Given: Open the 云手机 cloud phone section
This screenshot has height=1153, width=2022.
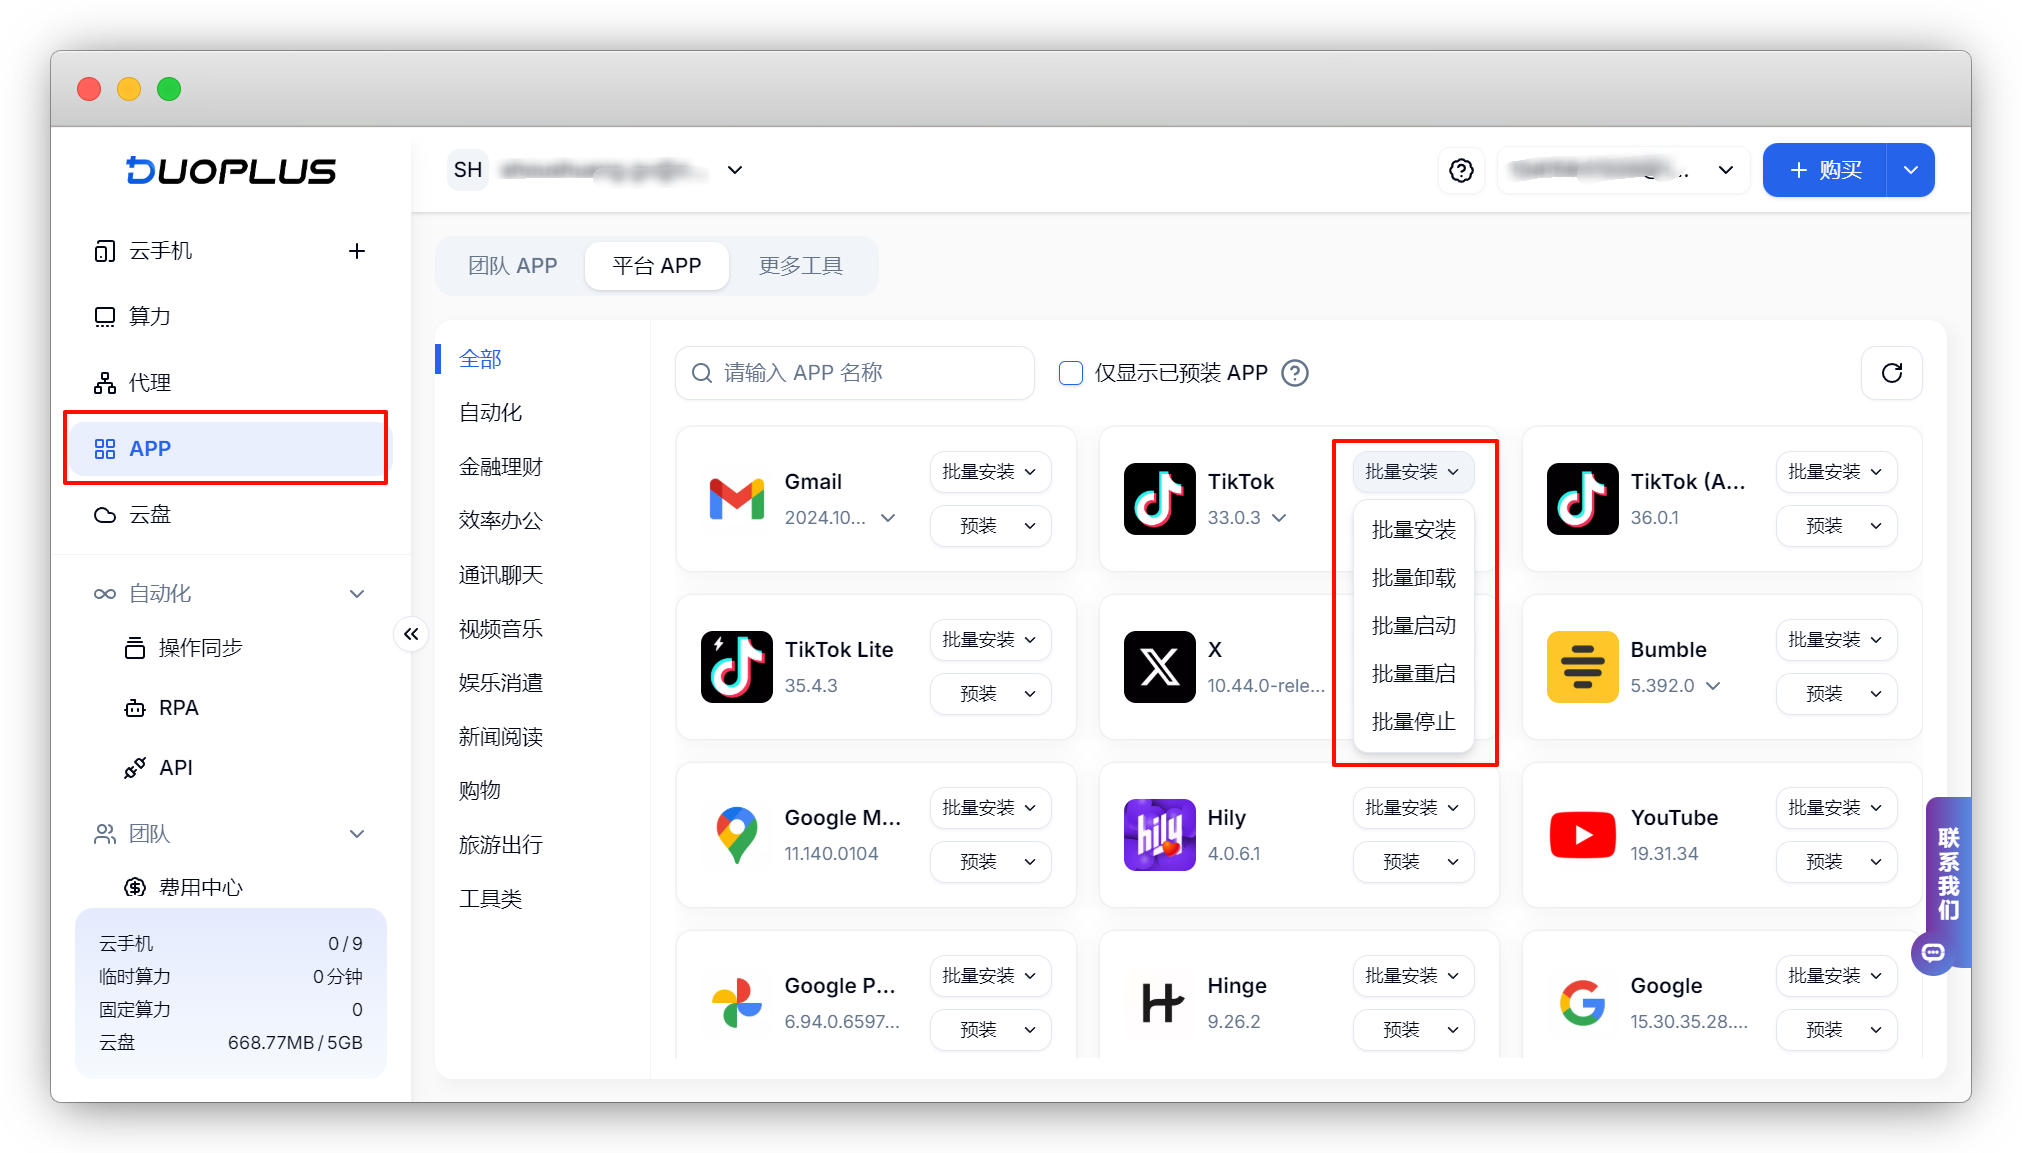Looking at the screenshot, I should coord(160,251).
